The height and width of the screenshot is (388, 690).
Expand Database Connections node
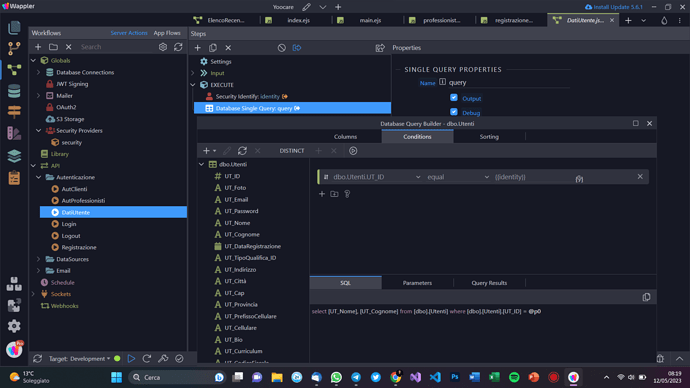pos(38,72)
